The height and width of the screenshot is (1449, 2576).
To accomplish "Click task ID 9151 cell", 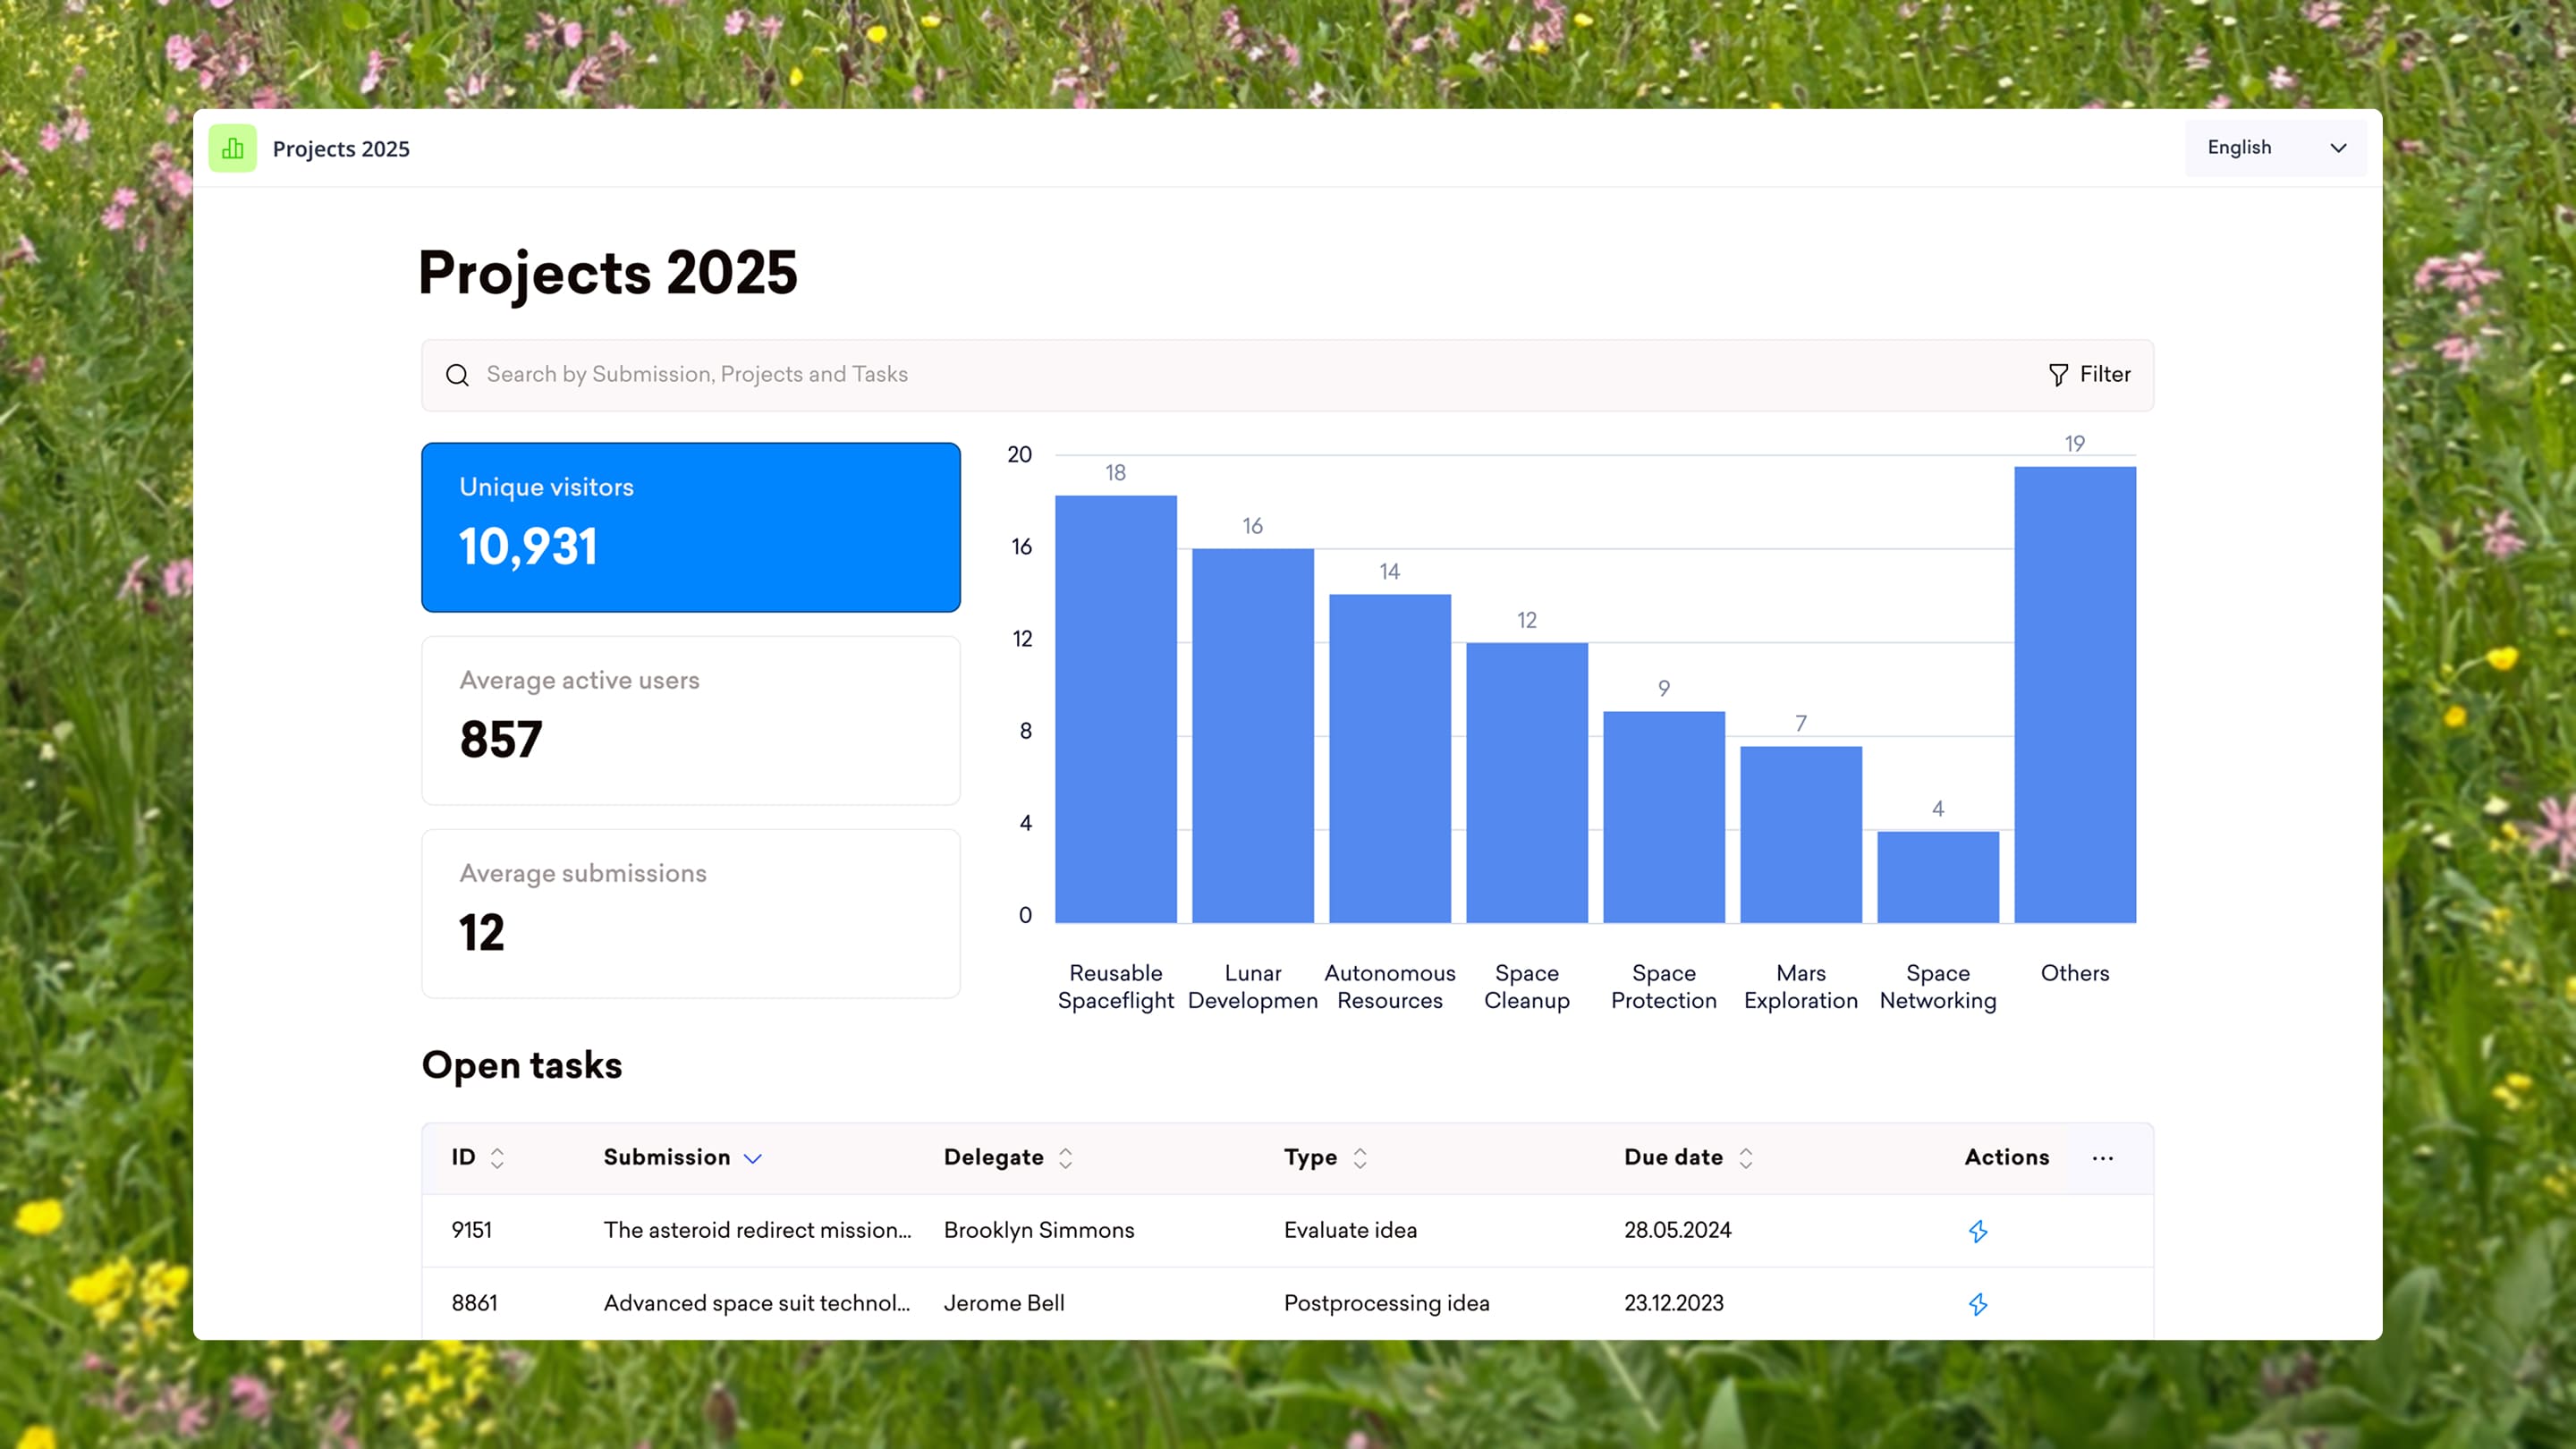I will click(x=471, y=1230).
